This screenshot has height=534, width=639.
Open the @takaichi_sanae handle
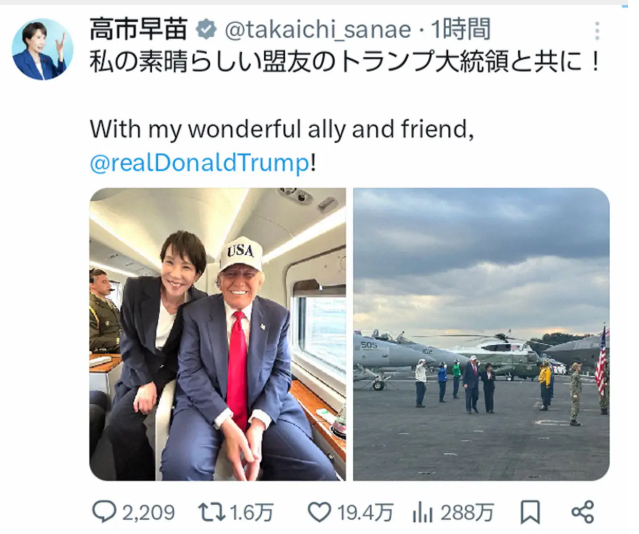[x=318, y=30]
